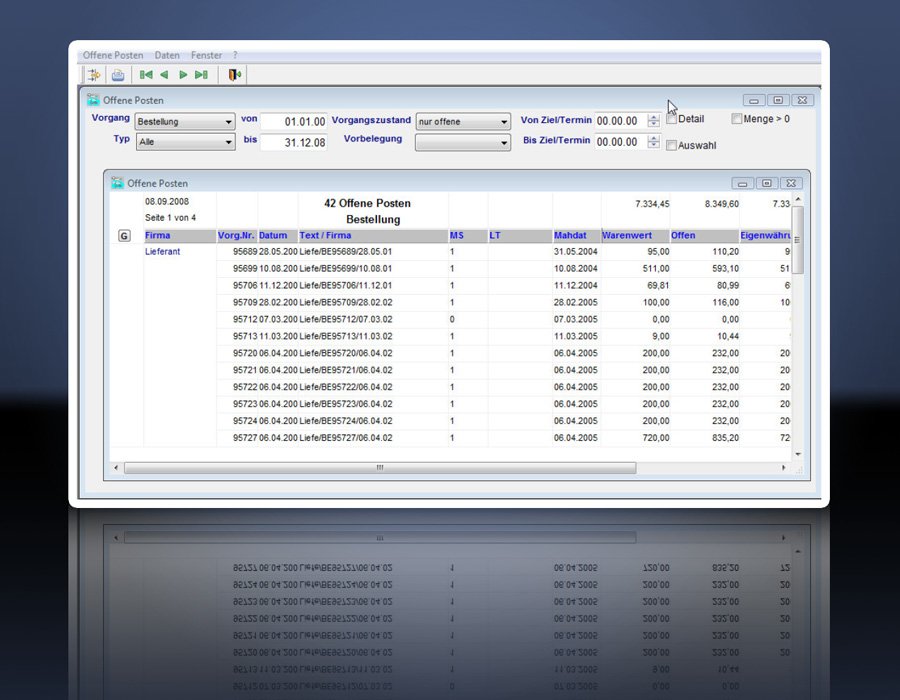The height and width of the screenshot is (700, 900).
Task: Click the Warenwert column header
Action: [626, 236]
